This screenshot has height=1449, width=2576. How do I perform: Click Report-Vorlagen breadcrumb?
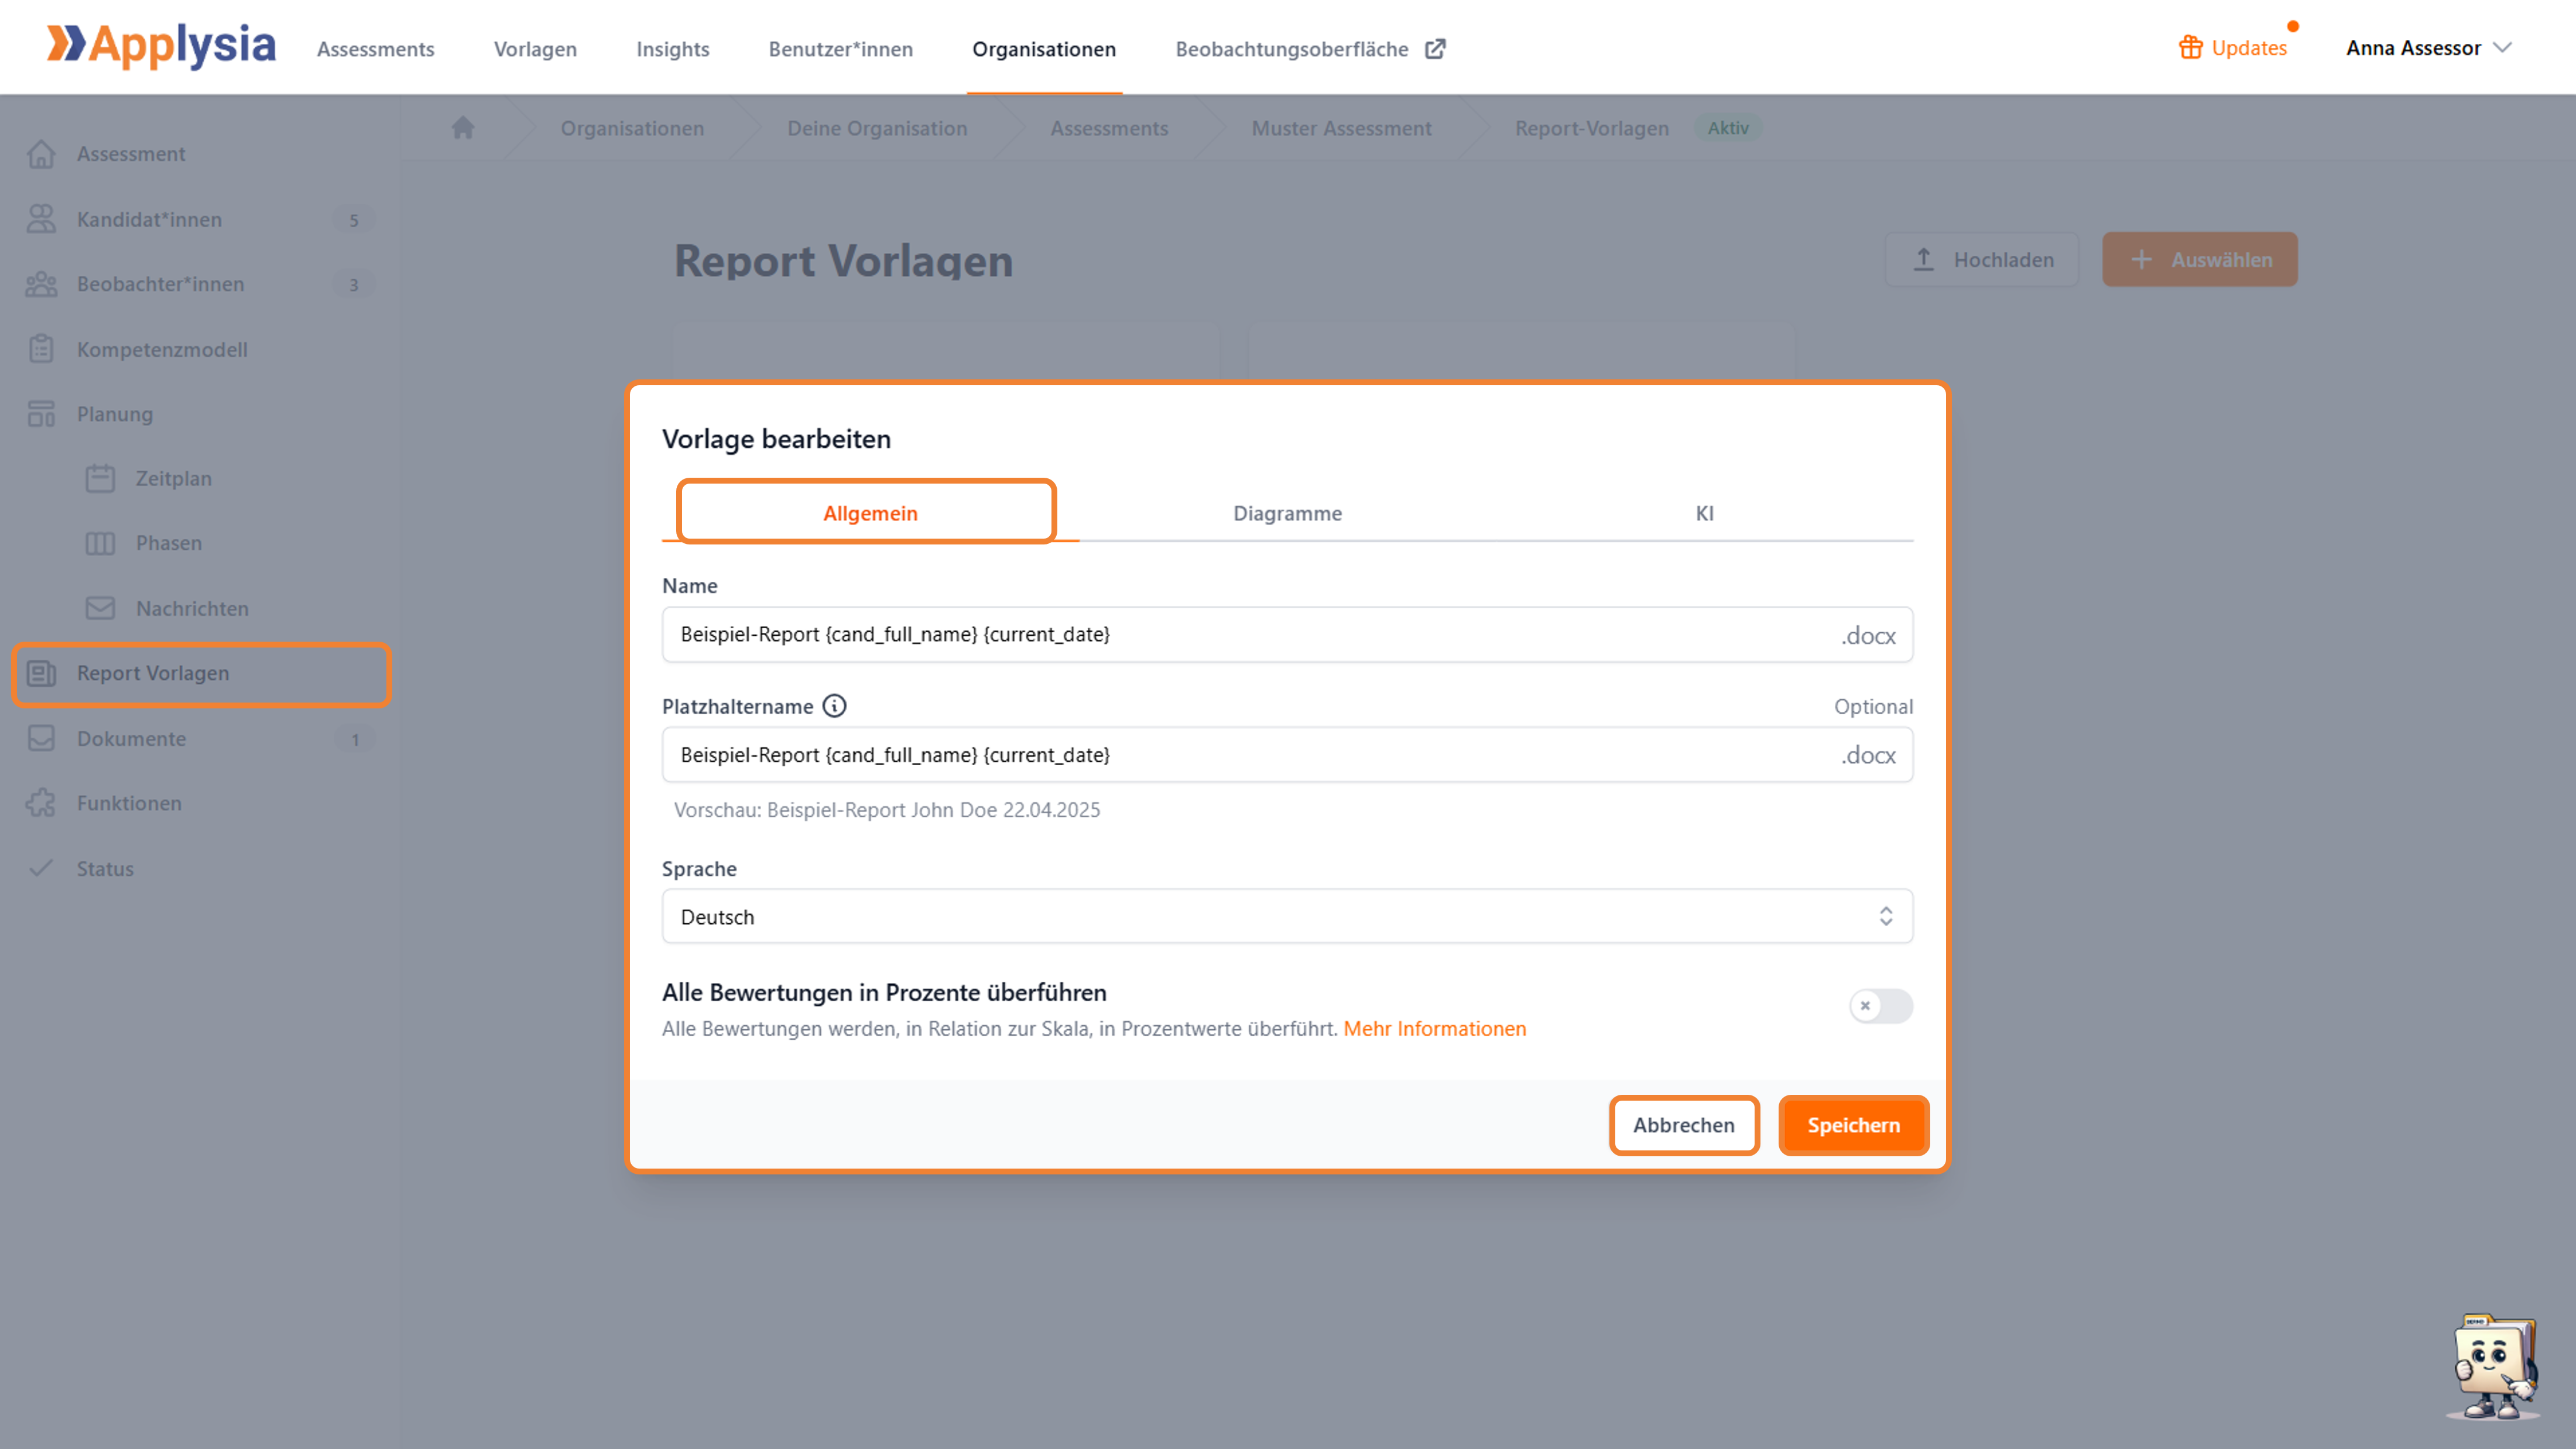tap(1592, 128)
